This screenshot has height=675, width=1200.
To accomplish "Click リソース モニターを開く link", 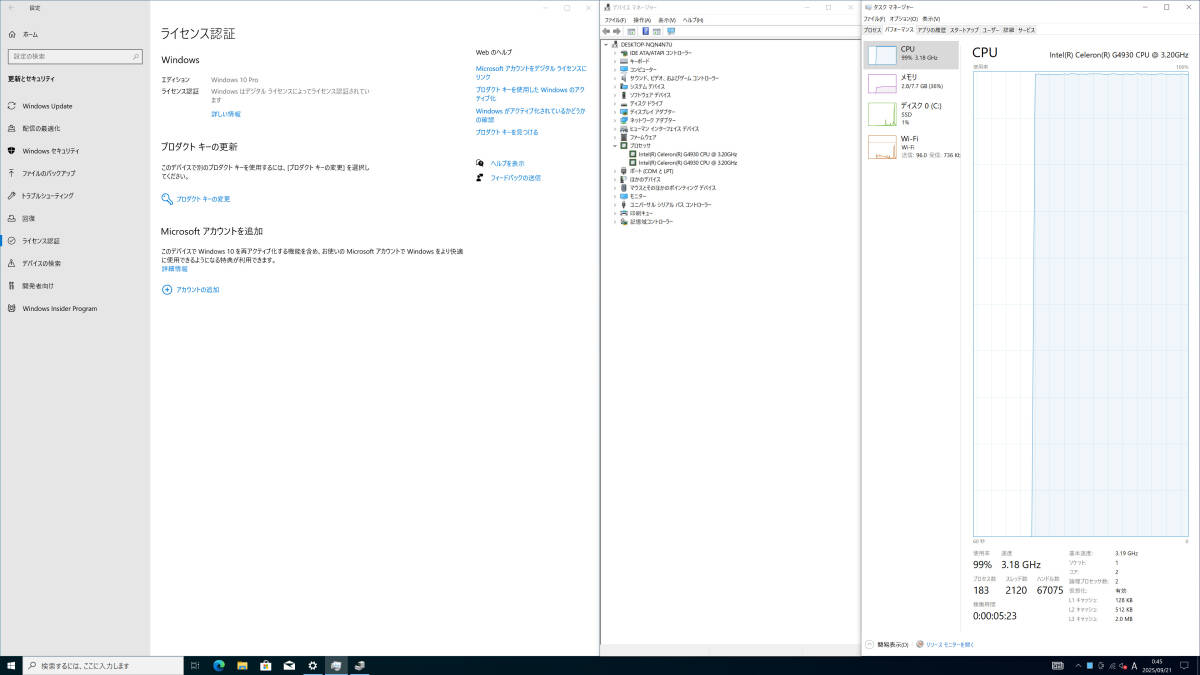I will click(x=949, y=645).
